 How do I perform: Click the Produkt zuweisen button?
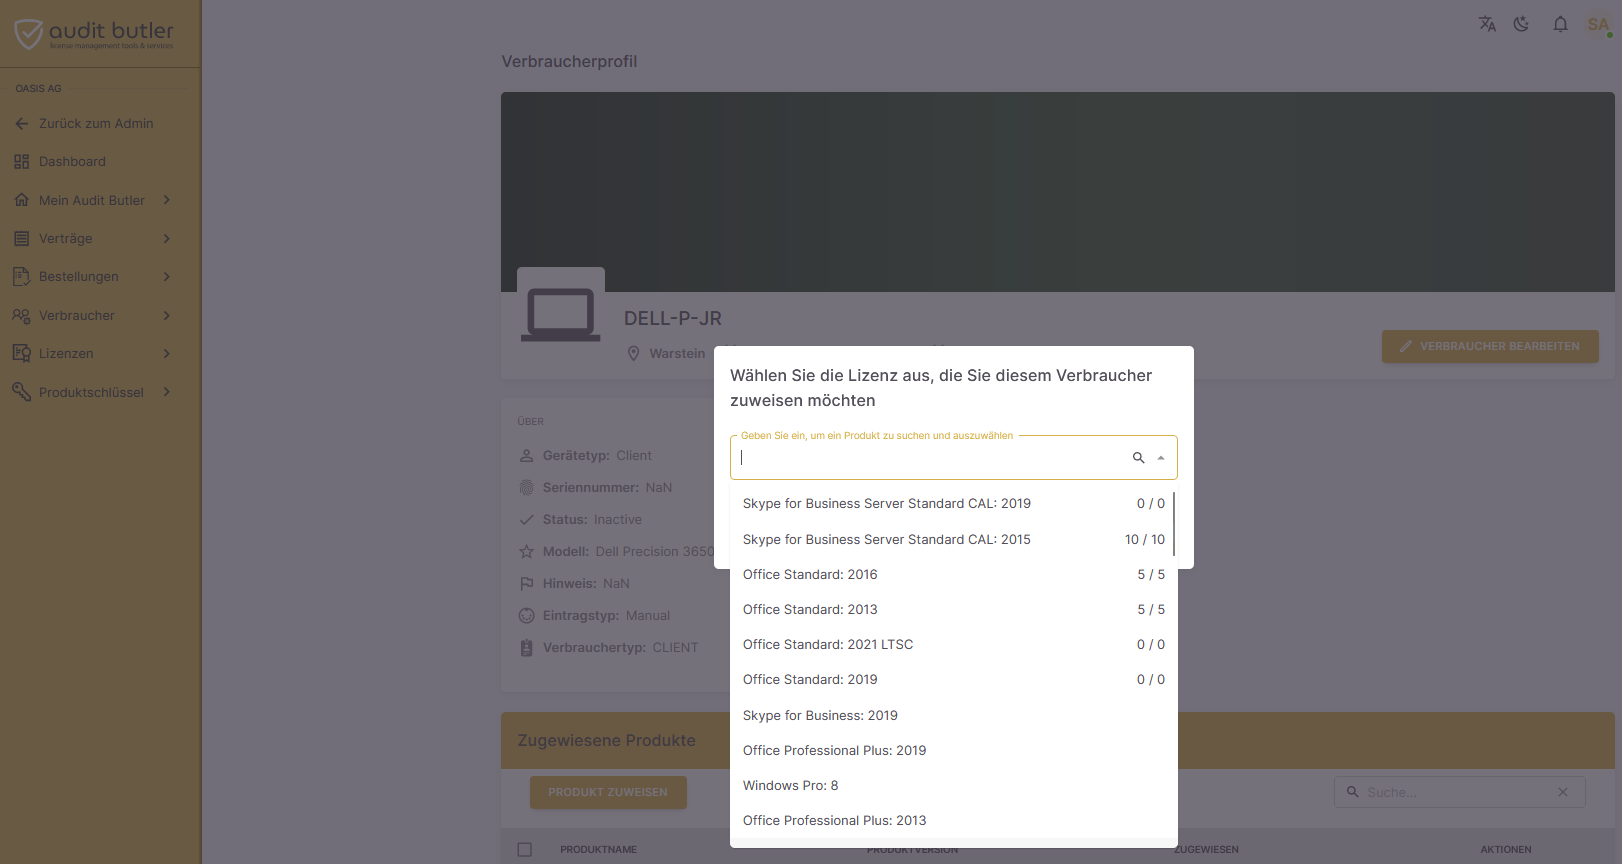tap(608, 793)
